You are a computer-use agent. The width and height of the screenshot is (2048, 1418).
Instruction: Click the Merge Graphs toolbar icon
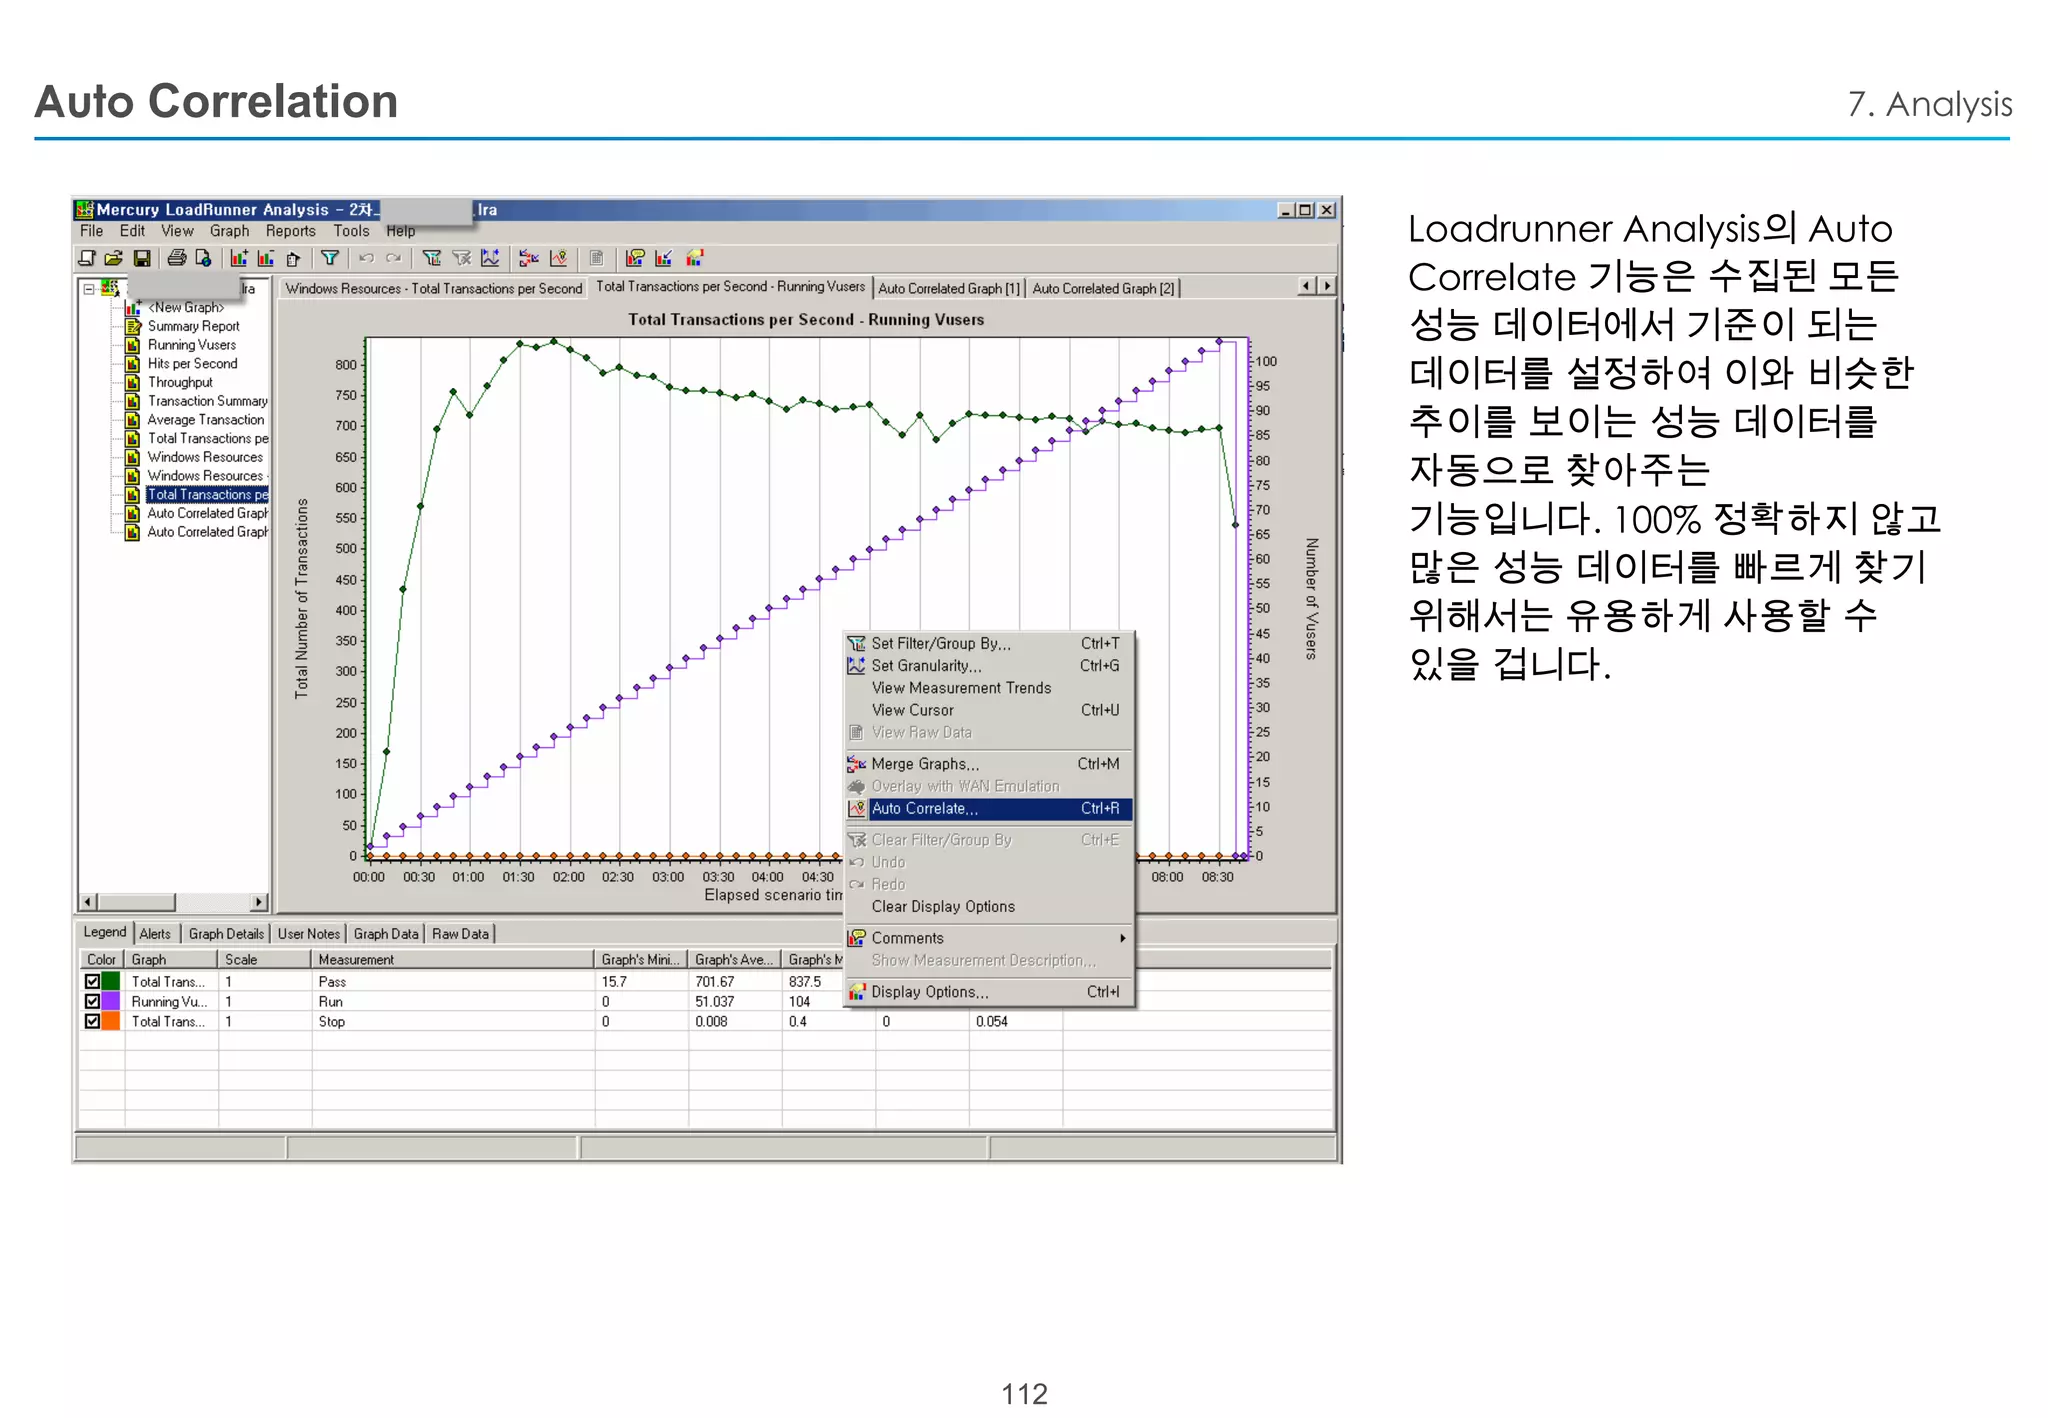(x=529, y=258)
